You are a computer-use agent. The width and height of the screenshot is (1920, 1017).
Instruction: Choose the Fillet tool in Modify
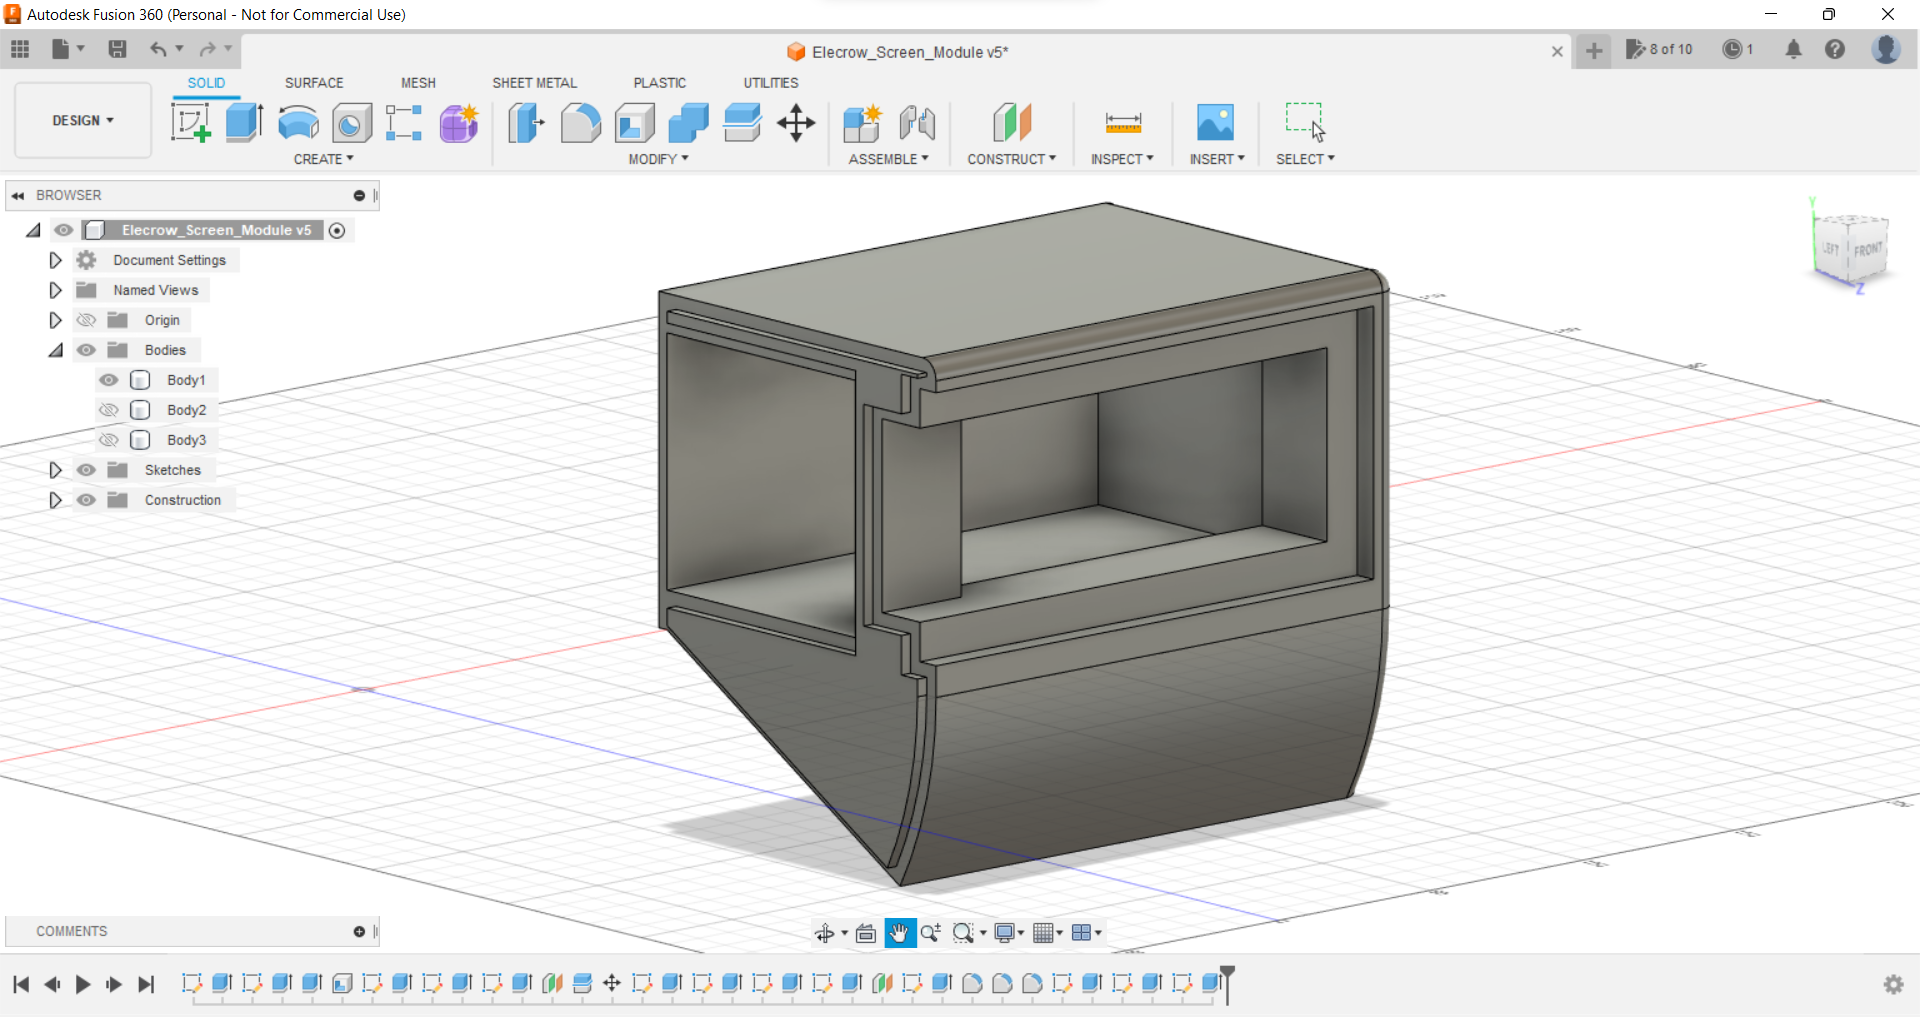(x=580, y=123)
